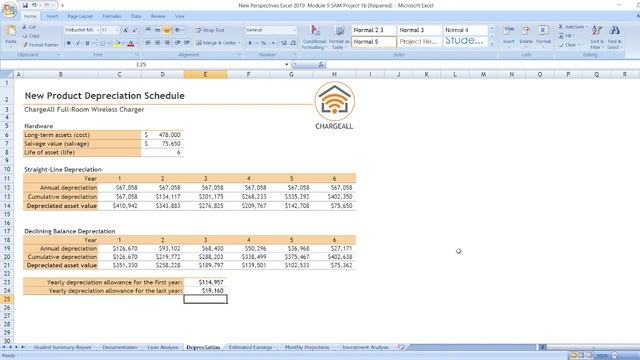Open Fill dropdown in Editing group

567,36
